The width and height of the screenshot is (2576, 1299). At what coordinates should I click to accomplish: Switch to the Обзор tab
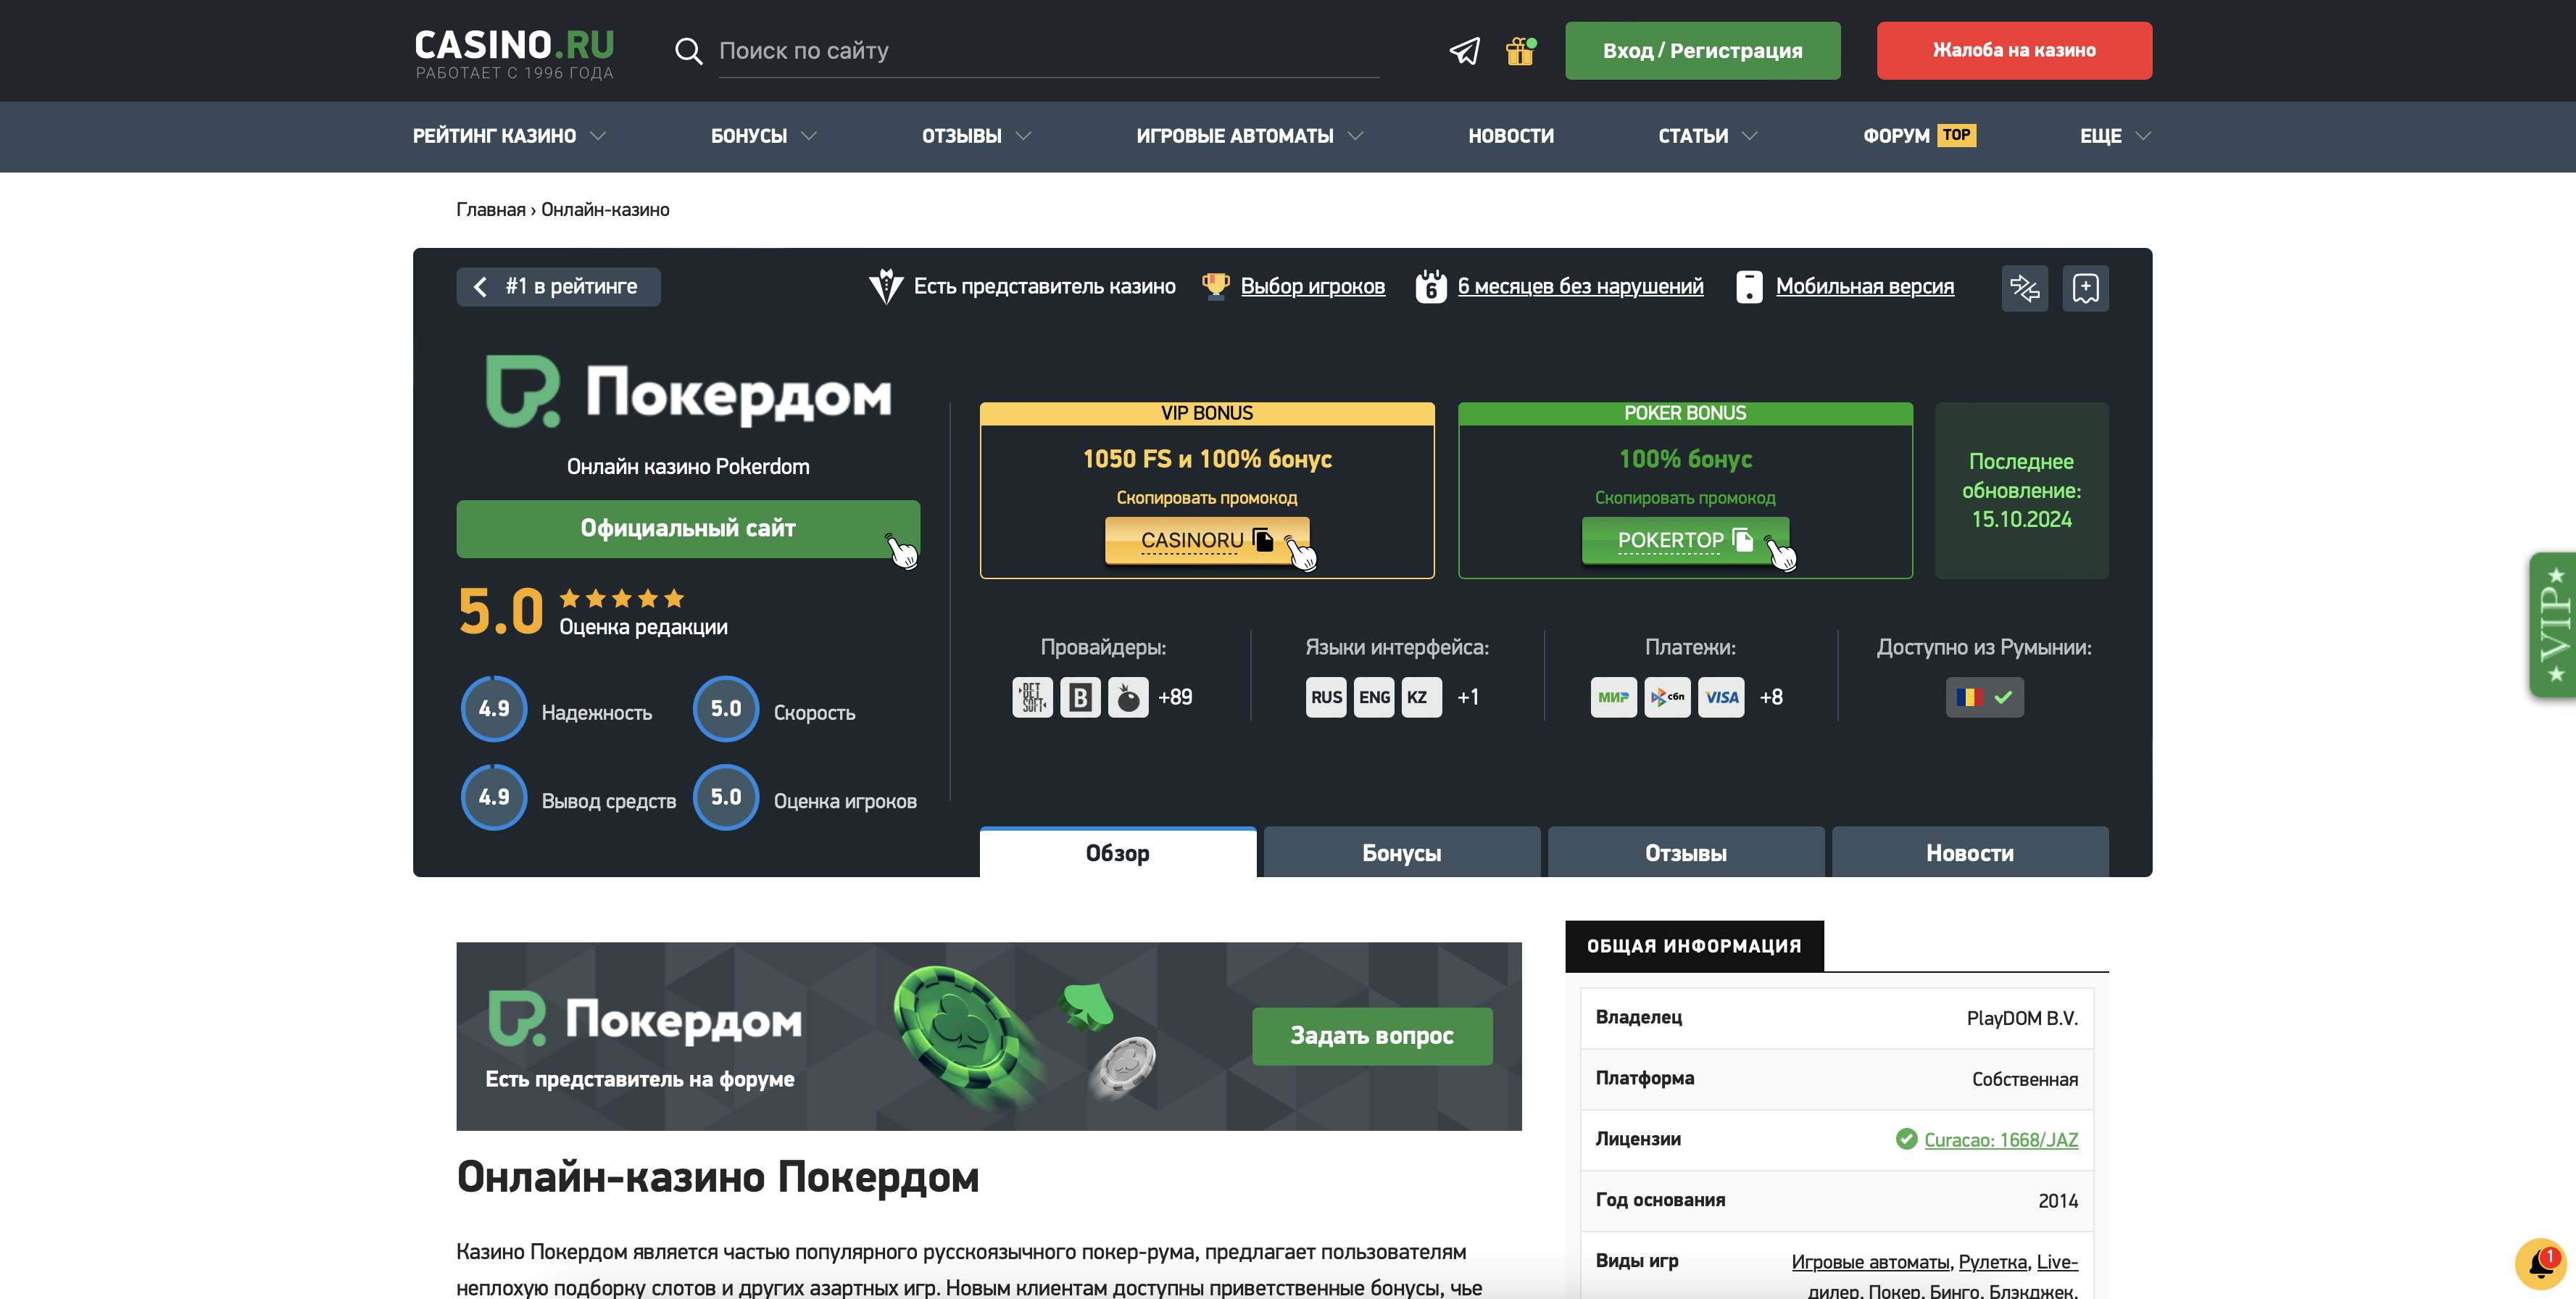(x=1118, y=852)
